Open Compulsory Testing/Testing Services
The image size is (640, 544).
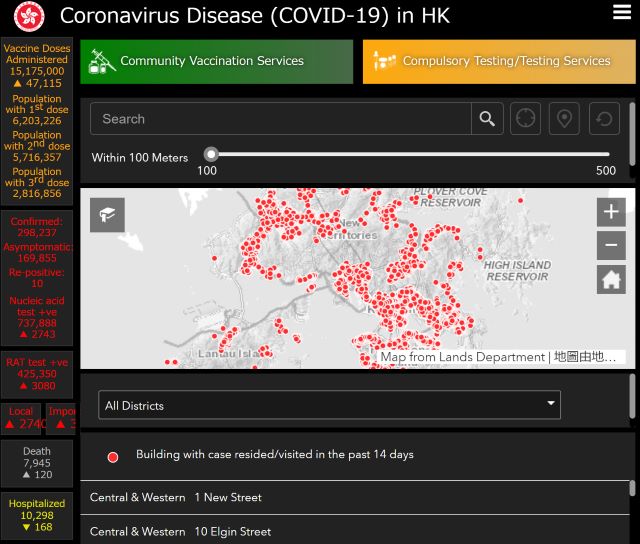pos(499,62)
